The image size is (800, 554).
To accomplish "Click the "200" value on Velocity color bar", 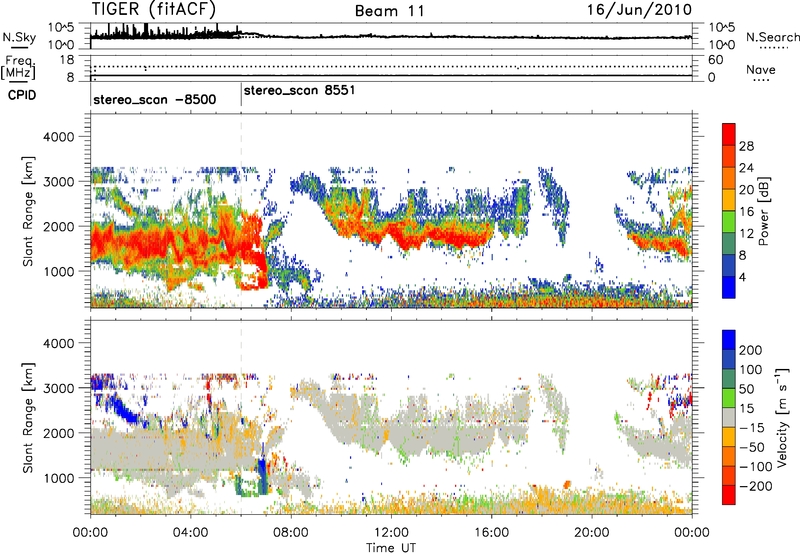I will 750,350.
